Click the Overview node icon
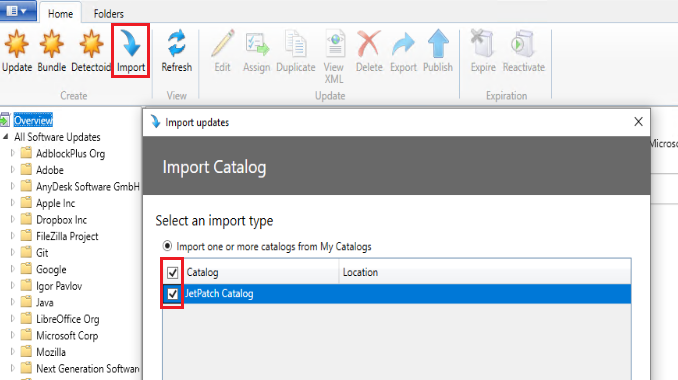 [x=5, y=120]
